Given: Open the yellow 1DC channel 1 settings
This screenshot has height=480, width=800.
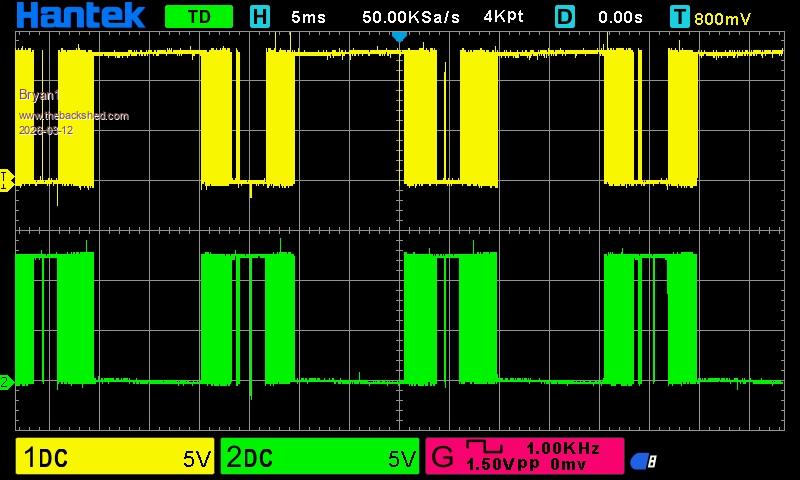Looking at the screenshot, I should (x=48, y=458).
